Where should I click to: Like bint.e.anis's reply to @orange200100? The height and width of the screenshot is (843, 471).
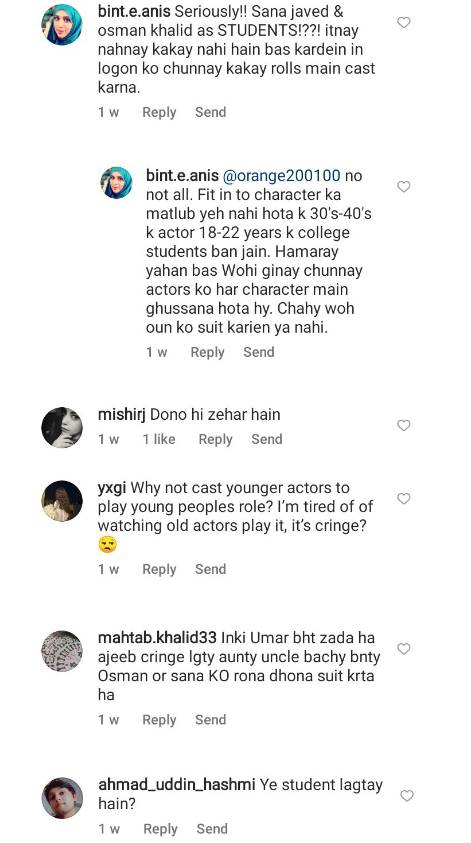click(x=403, y=187)
